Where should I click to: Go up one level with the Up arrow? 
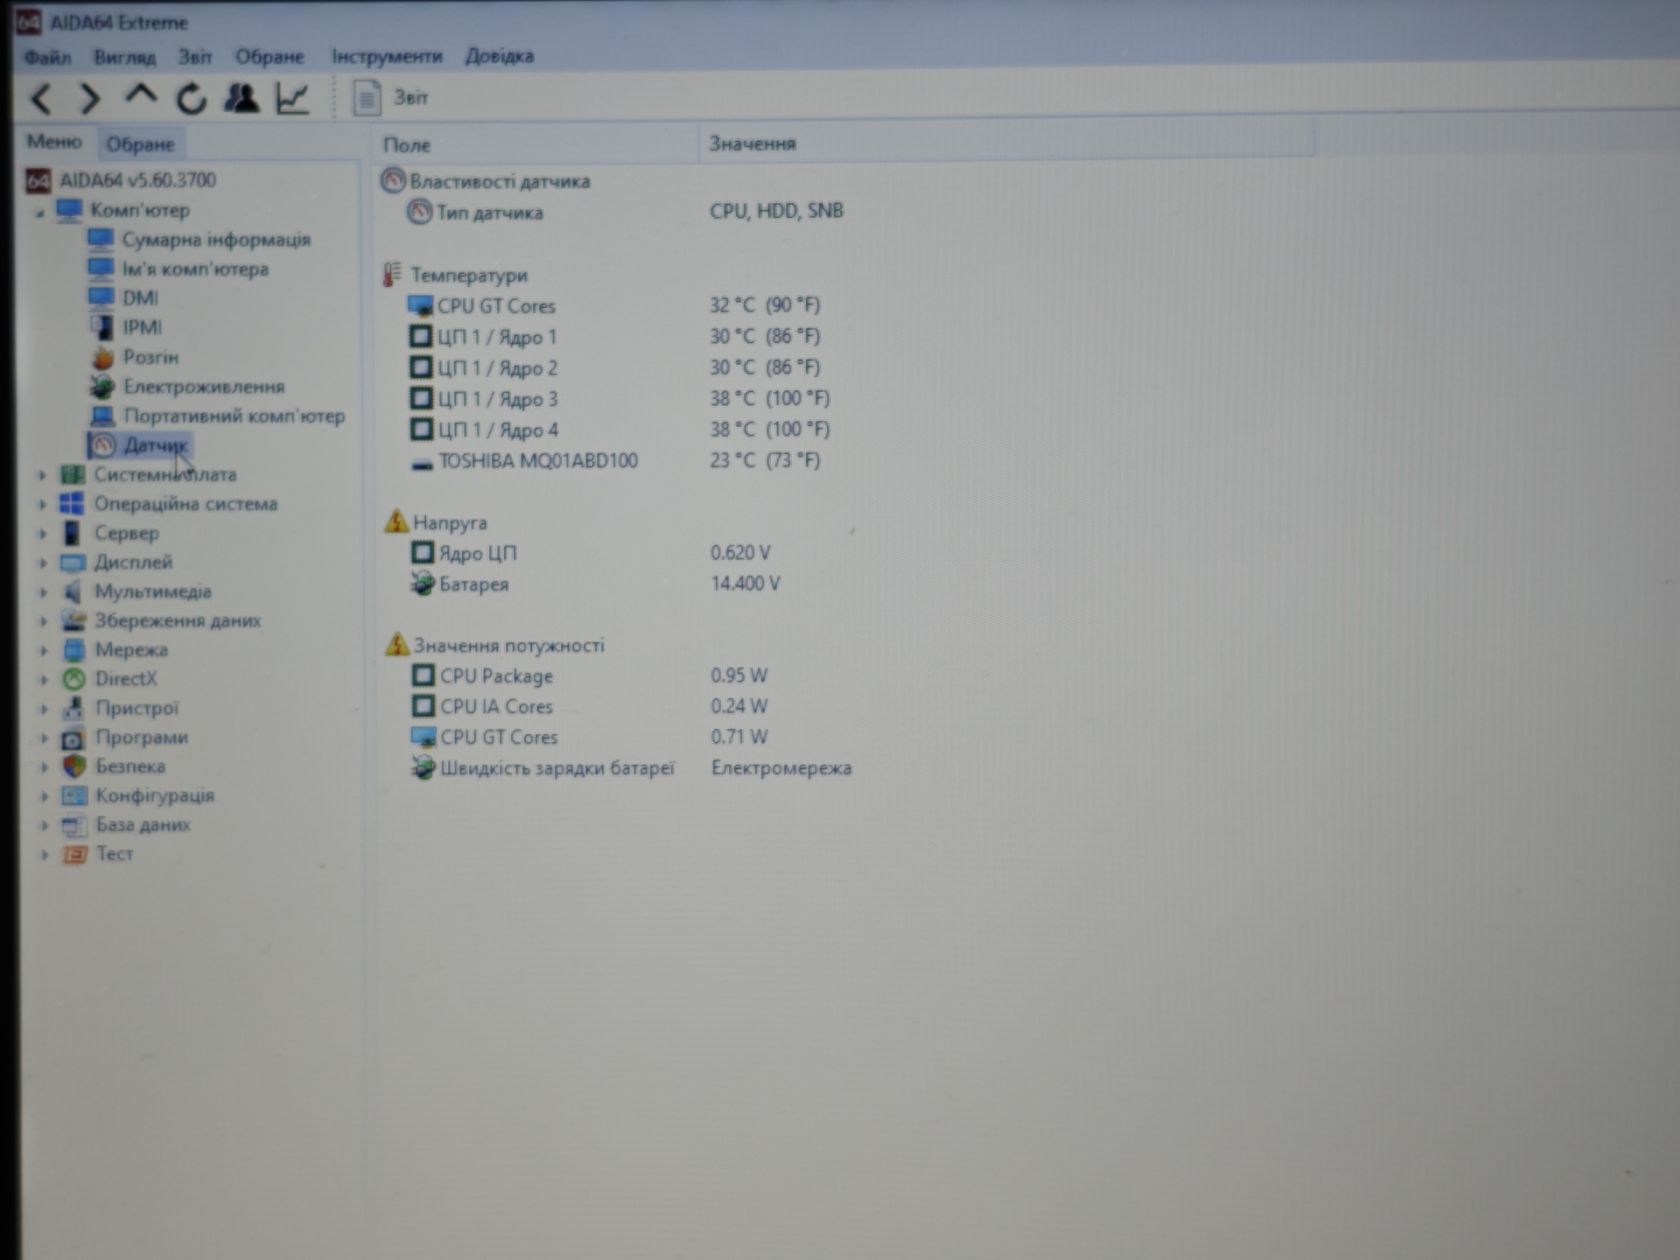click(140, 96)
